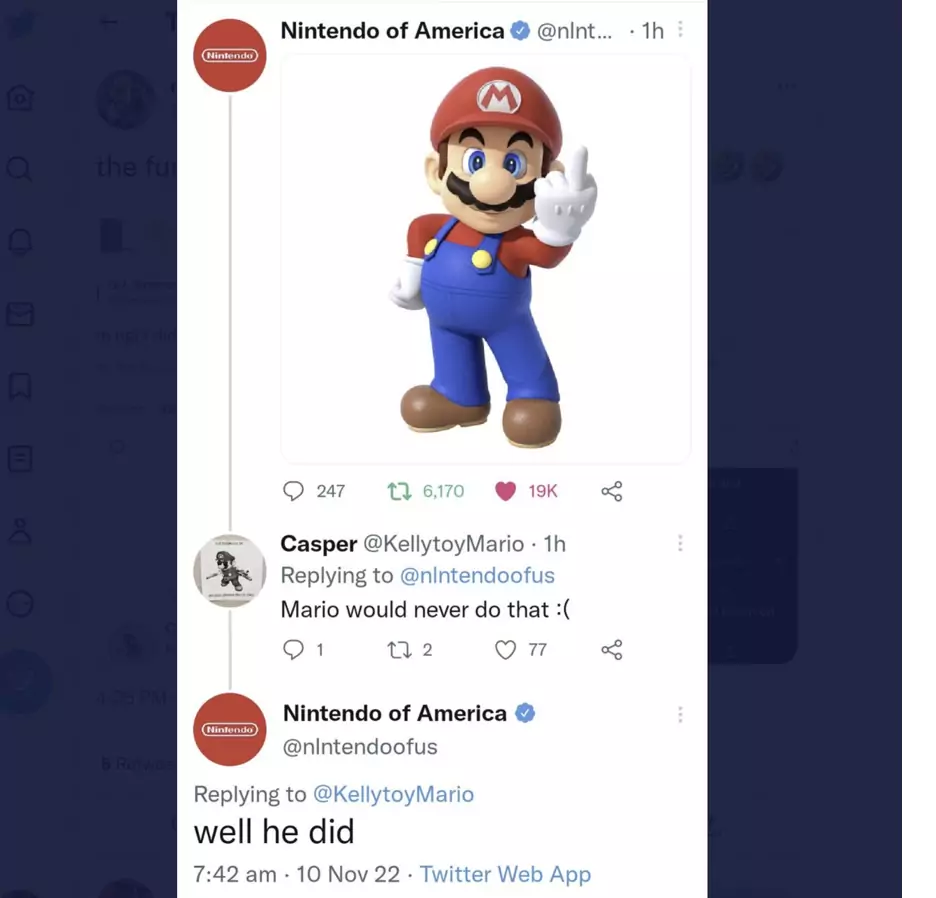Open the top Nintendo of America avatar
The width and height of the screenshot is (936, 898).
(x=230, y=55)
